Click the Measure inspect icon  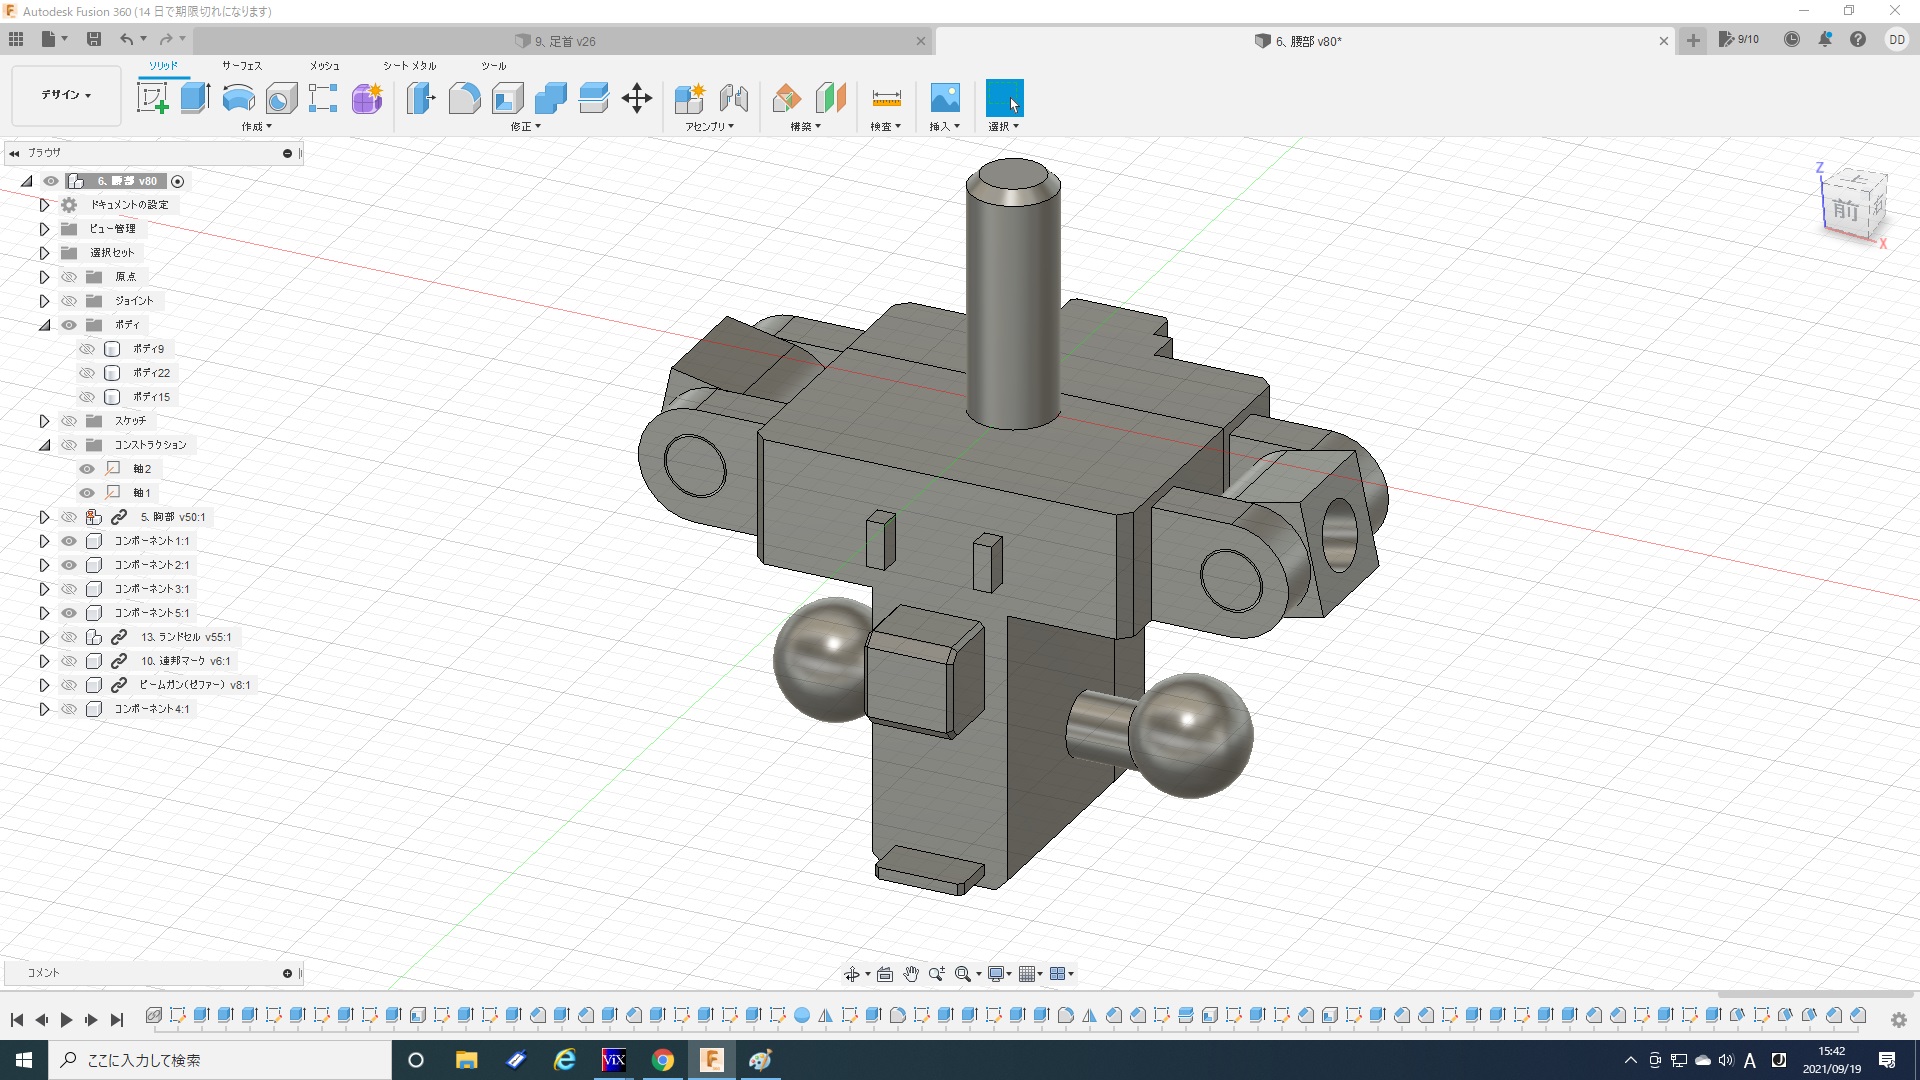point(886,98)
